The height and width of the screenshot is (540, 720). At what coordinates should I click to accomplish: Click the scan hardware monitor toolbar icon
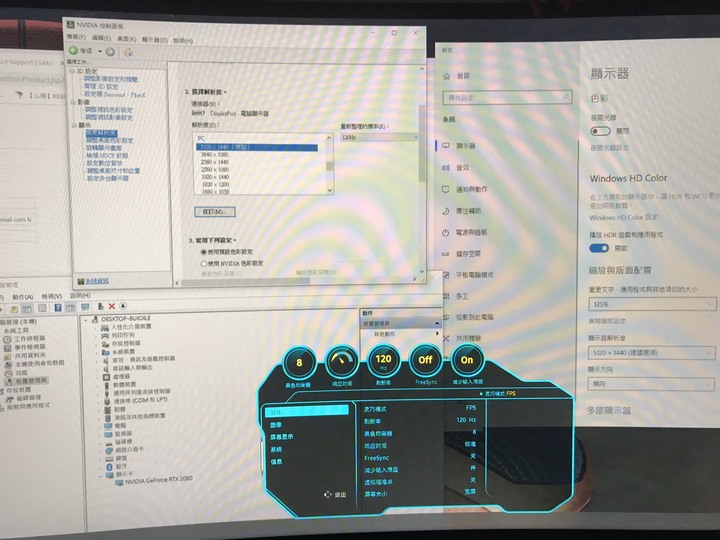[x=85, y=307]
